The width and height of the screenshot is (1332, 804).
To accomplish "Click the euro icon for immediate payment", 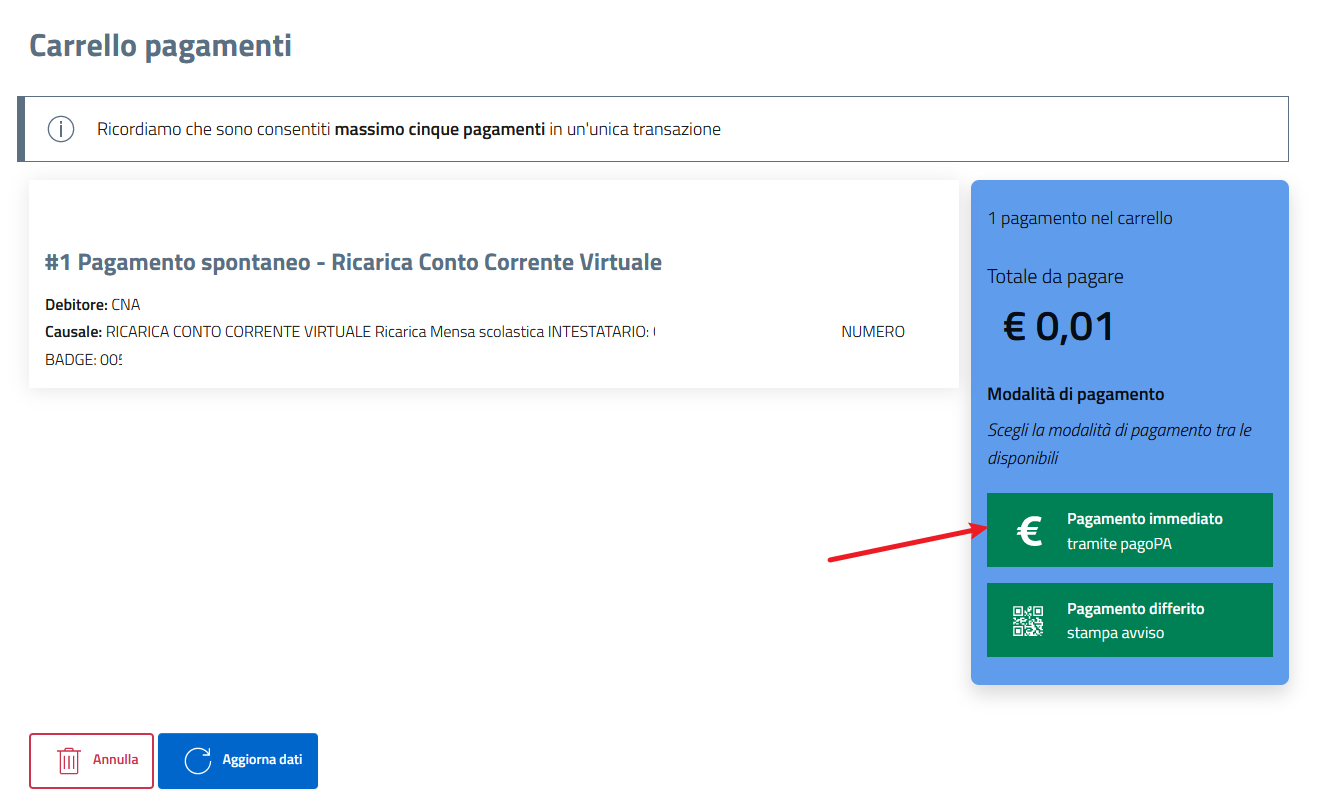I will pos(1028,531).
